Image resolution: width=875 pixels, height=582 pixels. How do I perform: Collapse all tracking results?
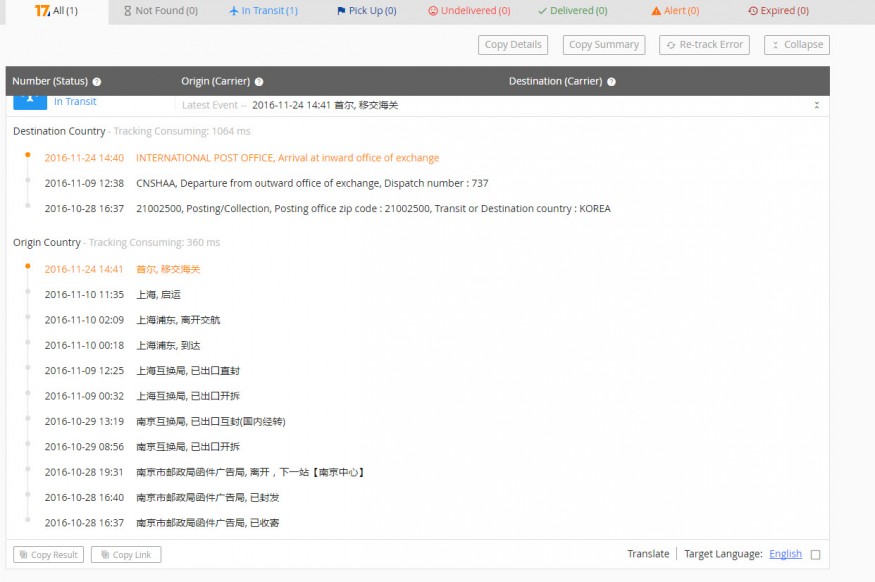pos(796,45)
